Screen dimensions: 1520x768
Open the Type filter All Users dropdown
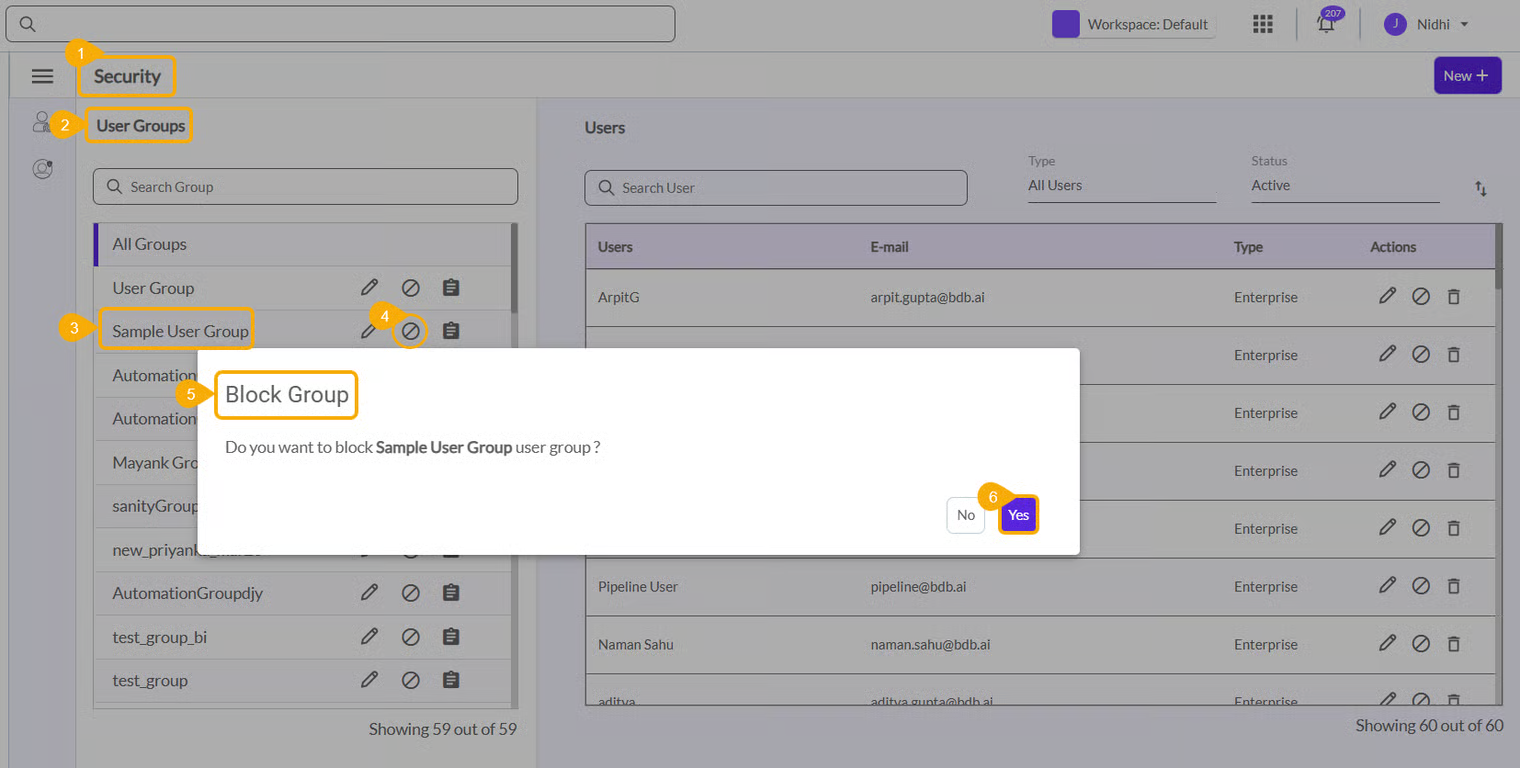tap(1120, 186)
